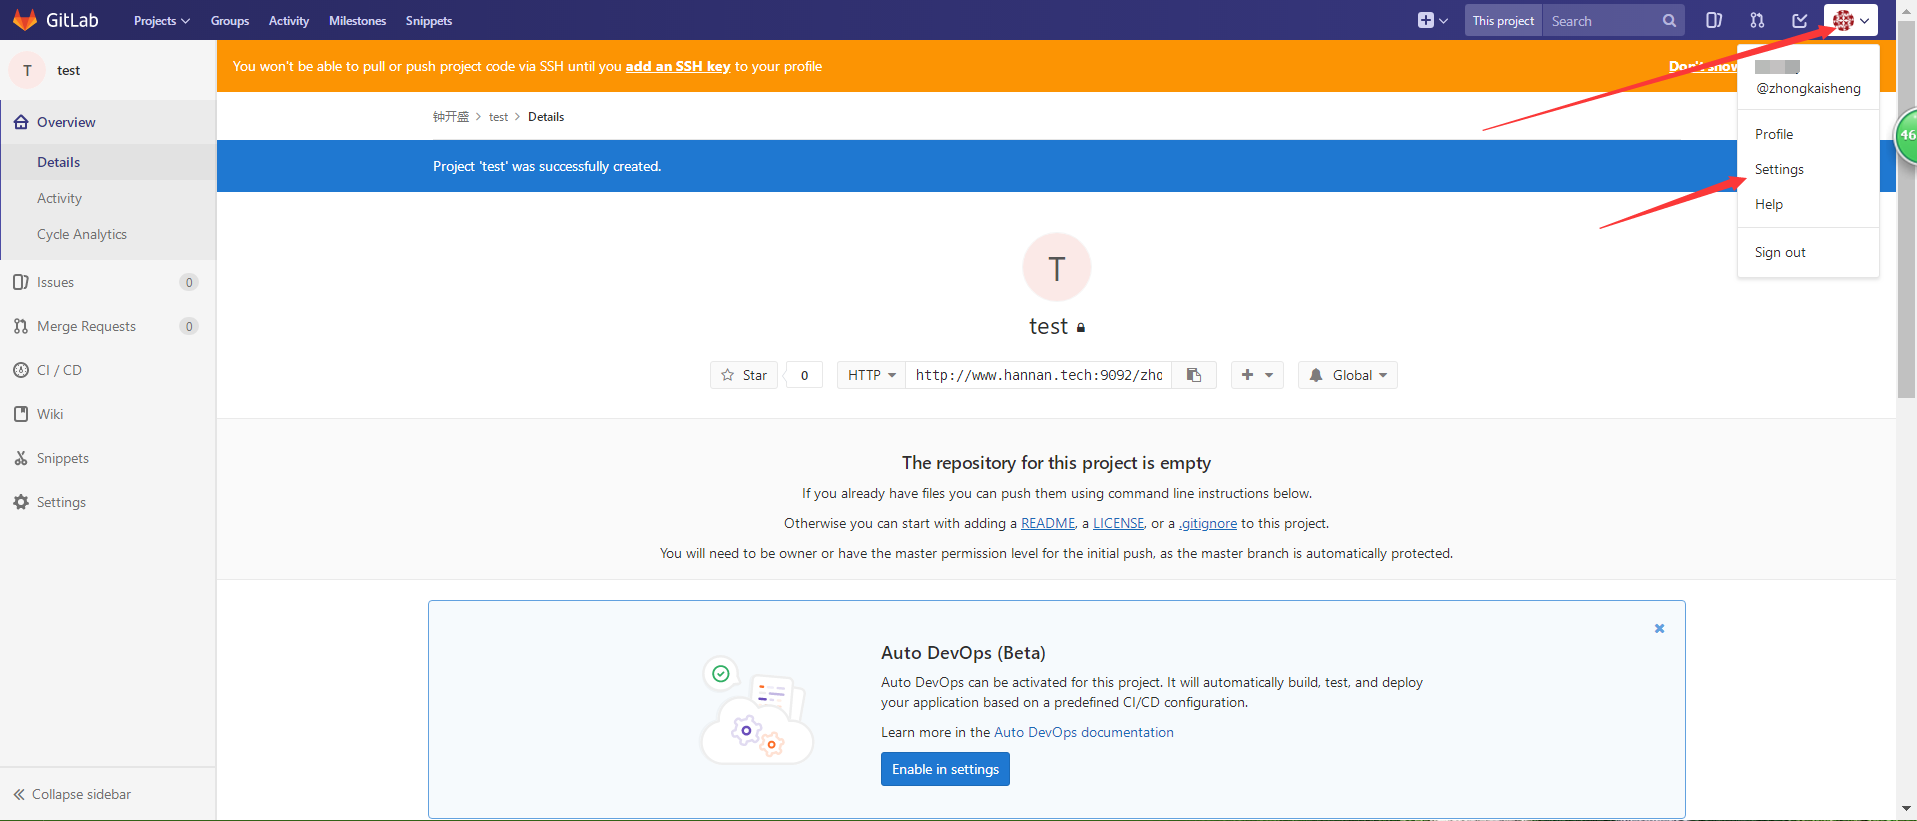Click the CI / CD rocket icon

click(x=21, y=370)
